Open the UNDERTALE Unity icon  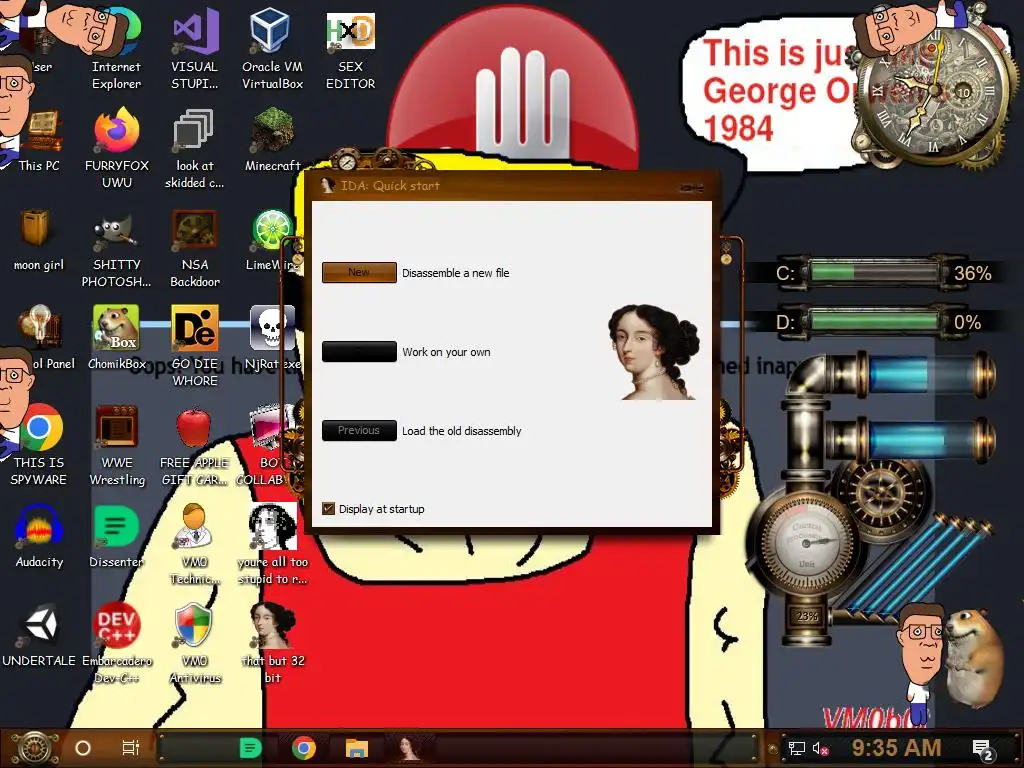coord(39,636)
